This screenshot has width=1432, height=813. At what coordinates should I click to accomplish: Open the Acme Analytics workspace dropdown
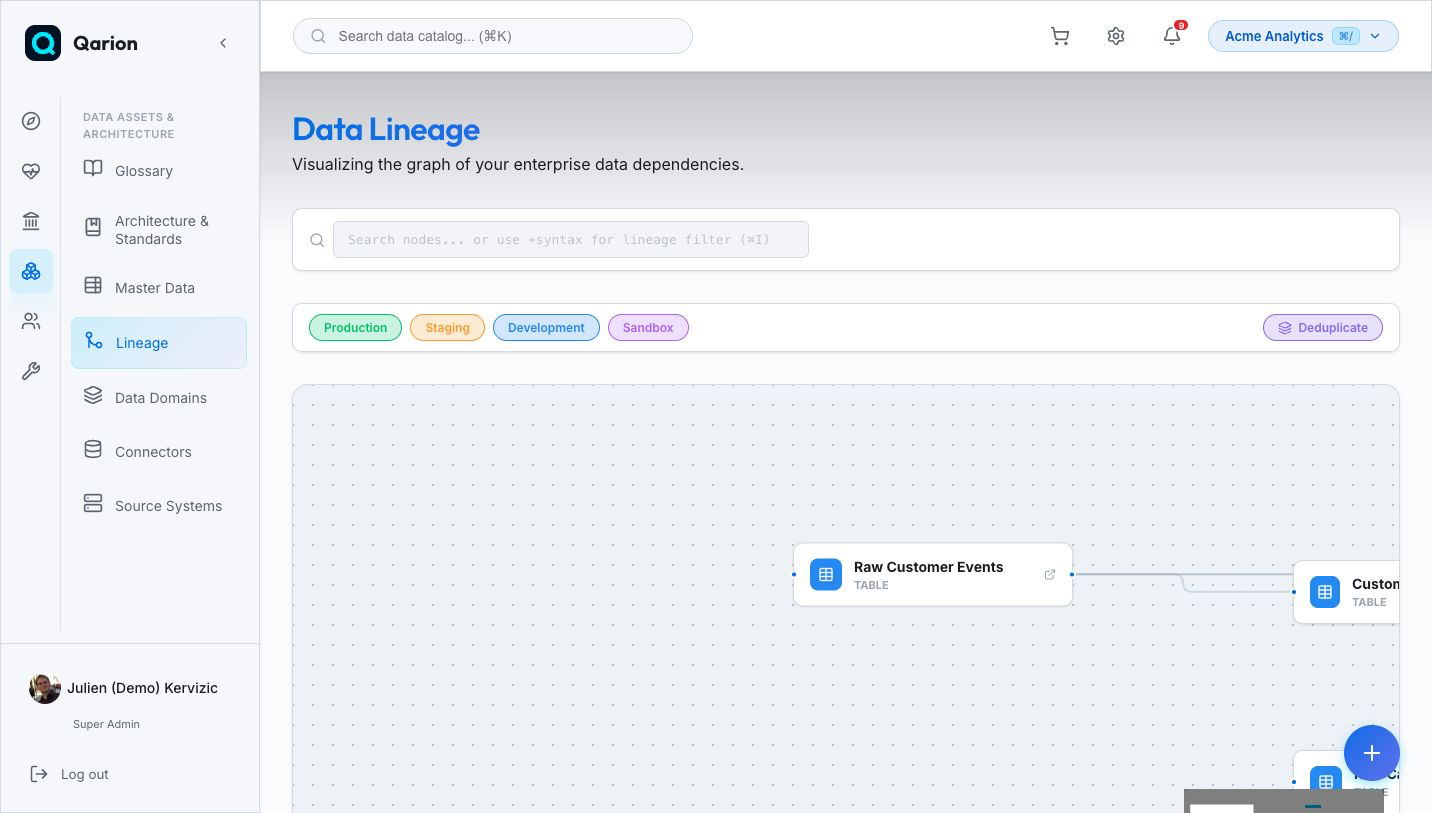point(1303,36)
